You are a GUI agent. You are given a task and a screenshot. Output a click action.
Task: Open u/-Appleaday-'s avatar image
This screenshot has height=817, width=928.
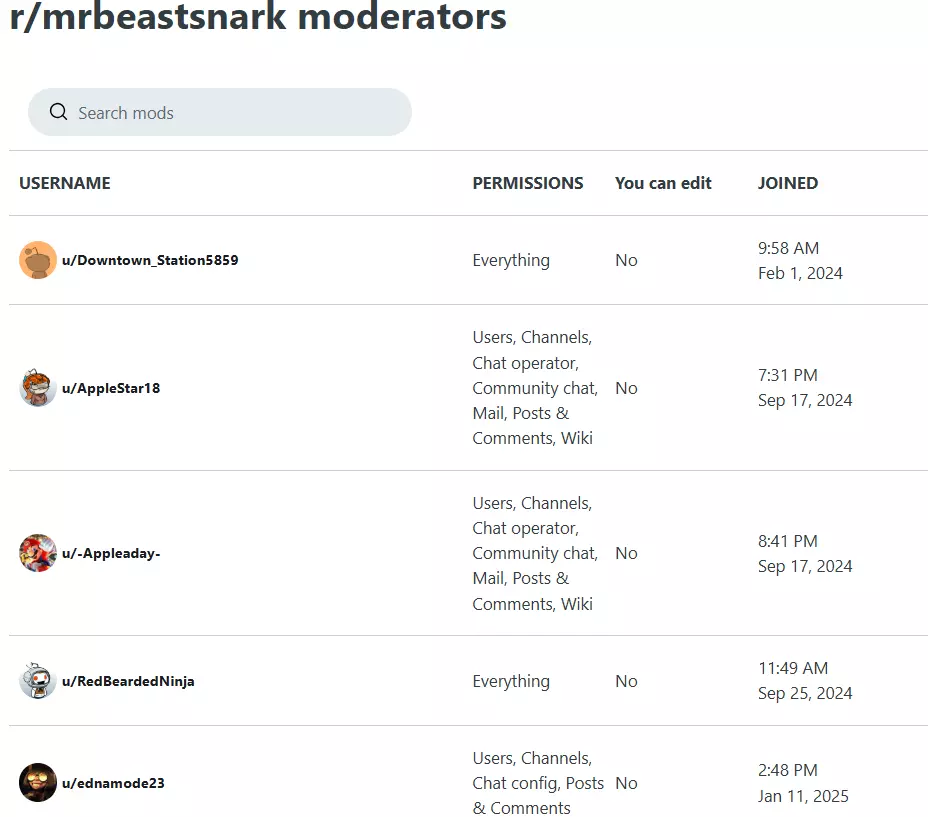click(38, 553)
